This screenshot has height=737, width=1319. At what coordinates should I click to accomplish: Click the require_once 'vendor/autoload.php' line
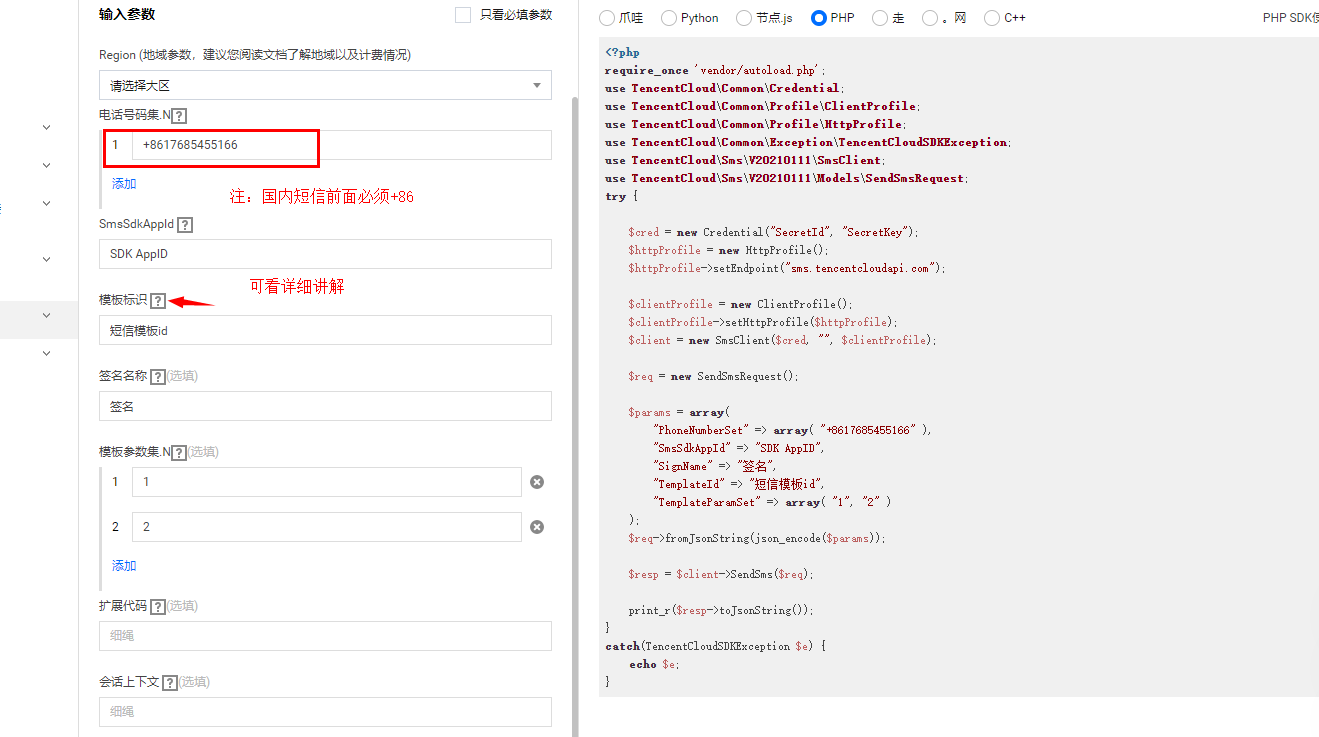[x=716, y=70]
